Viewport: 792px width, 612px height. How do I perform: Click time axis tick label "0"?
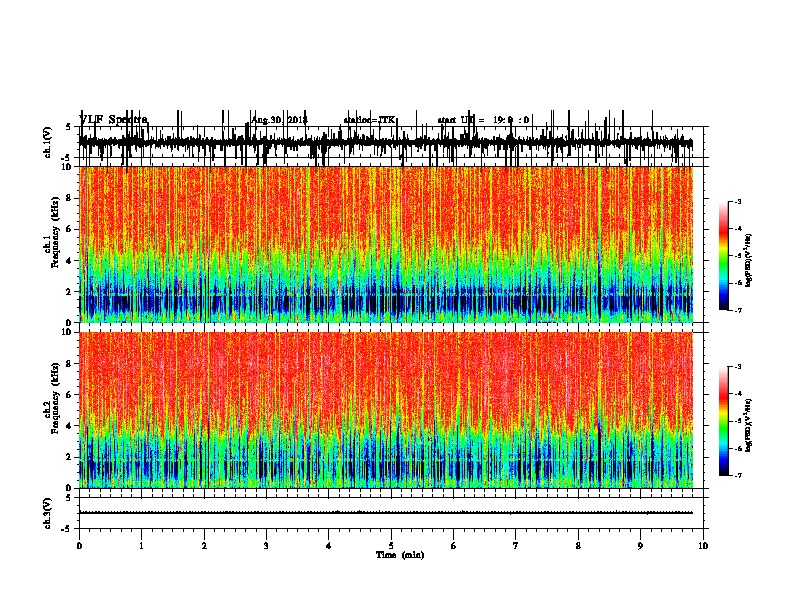[79, 545]
